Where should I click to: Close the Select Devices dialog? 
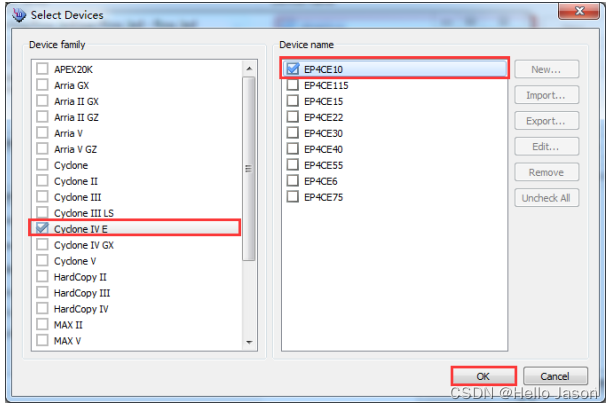pyautogui.click(x=579, y=11)
